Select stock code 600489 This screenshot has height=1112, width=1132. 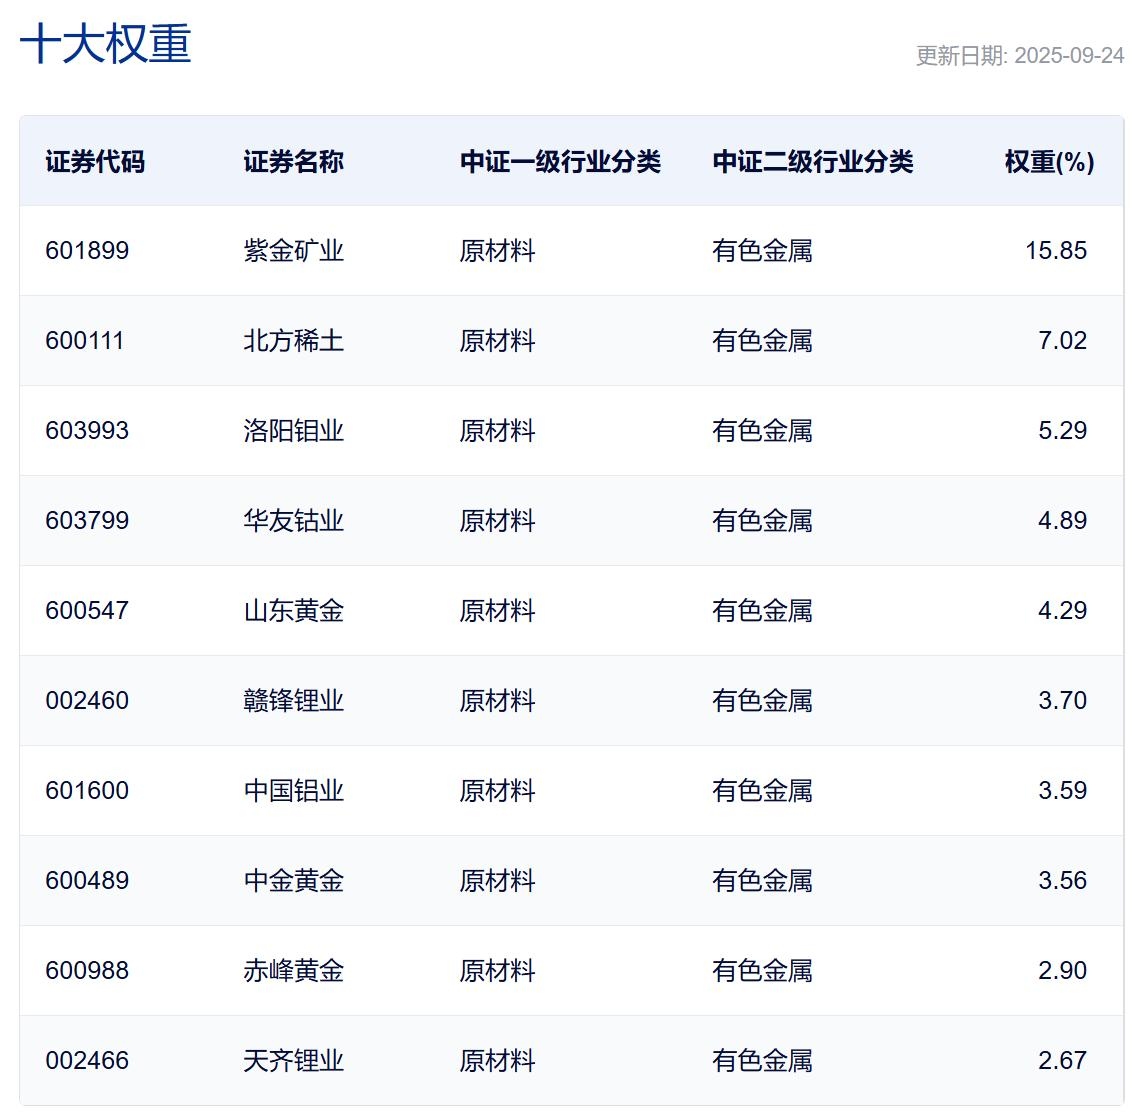click(x=87, y=880)
